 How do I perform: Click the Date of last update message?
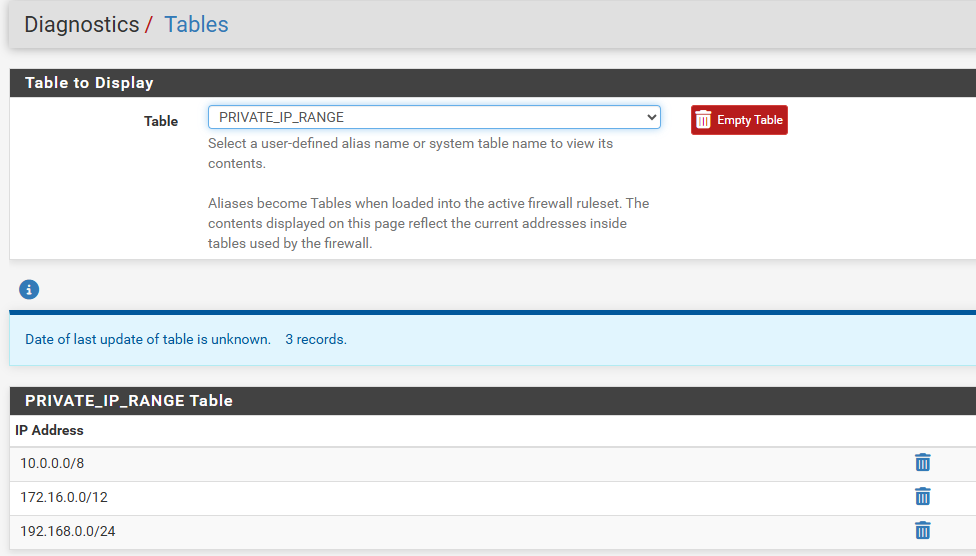148,339
